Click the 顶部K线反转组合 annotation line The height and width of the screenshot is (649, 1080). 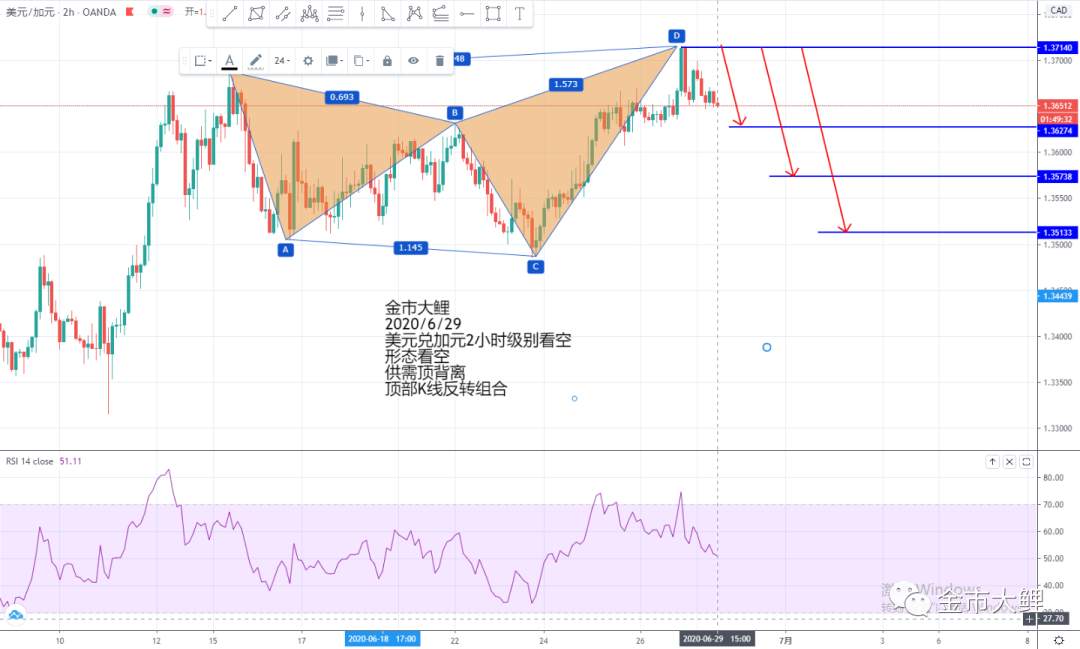coord(446,389)
